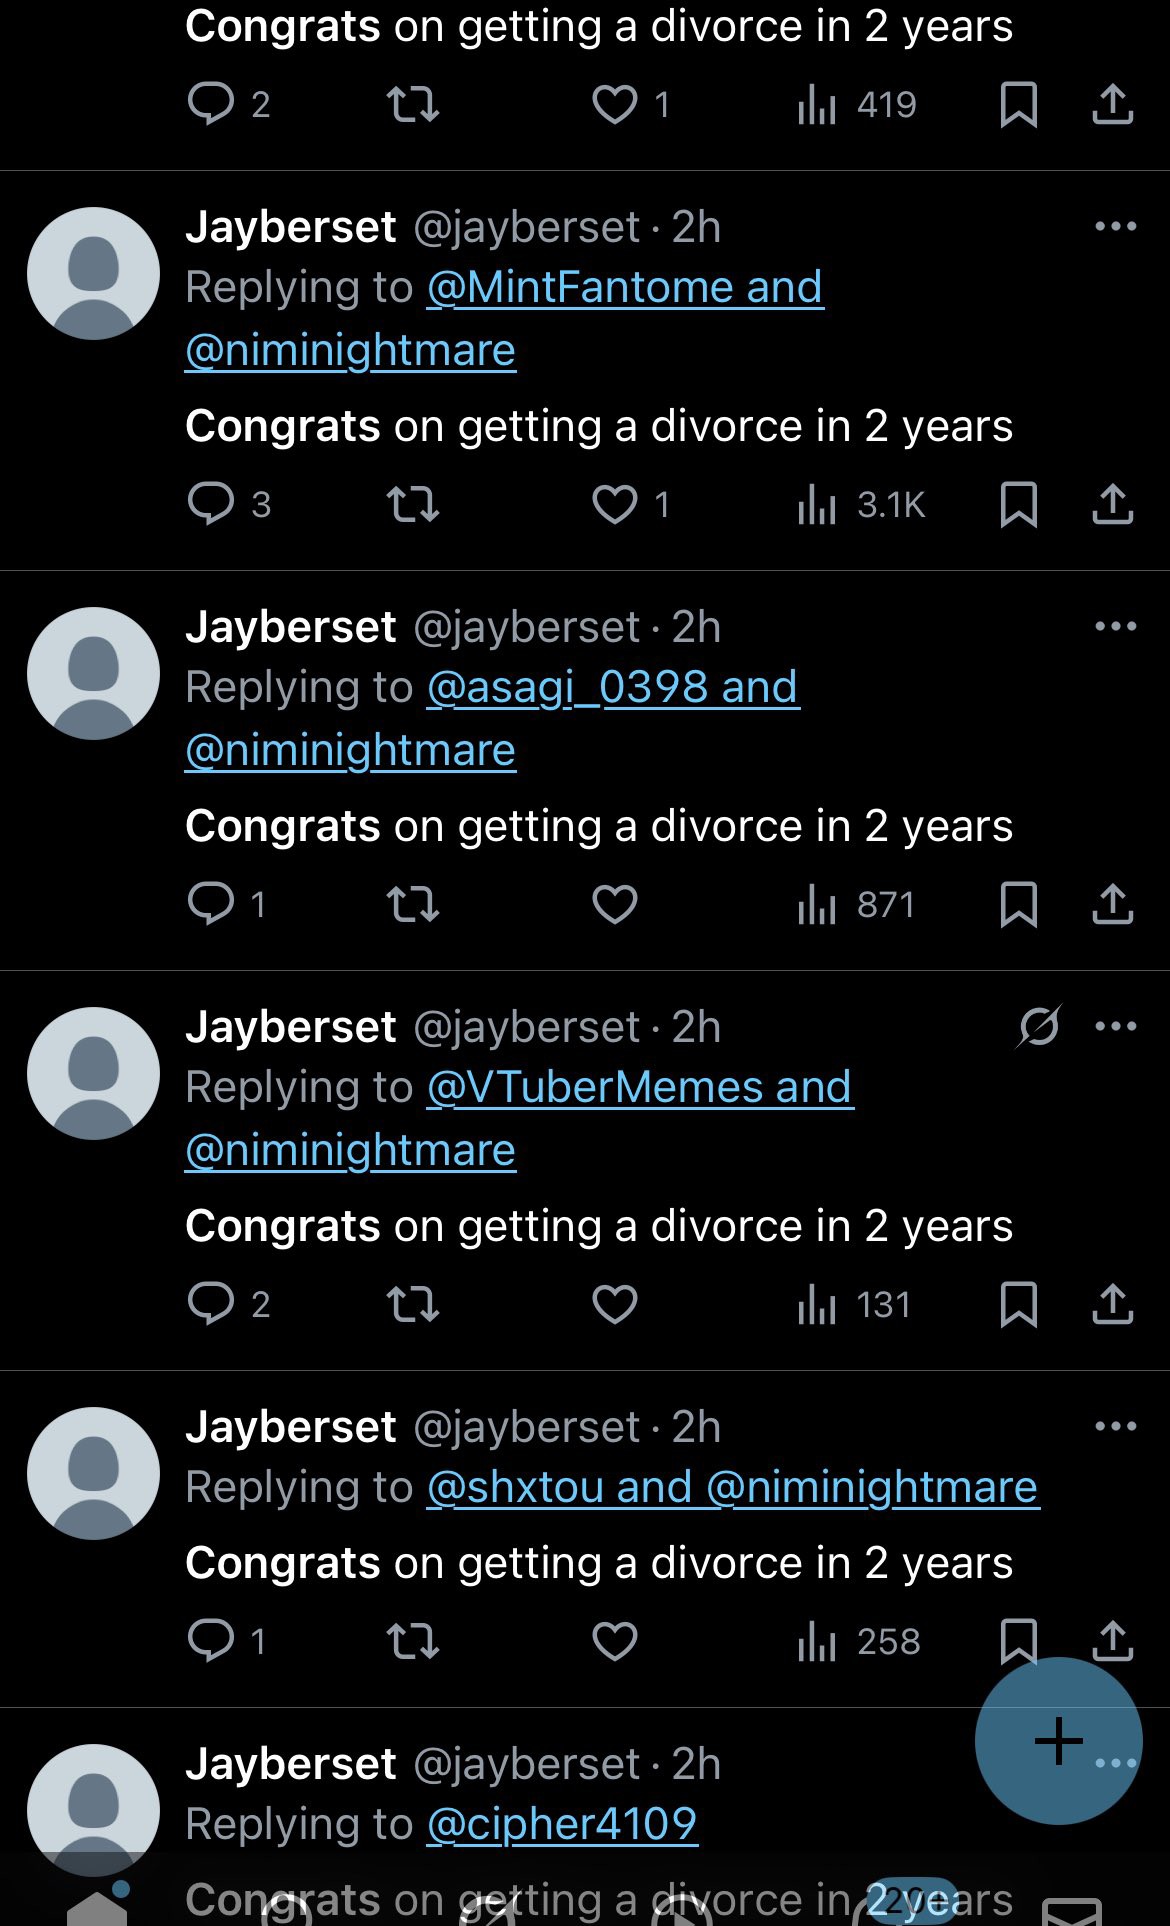This screenshot has height=1926, width=1170.
Task: Retweet the reply to @shxtou
Action: pos(413,1641)
